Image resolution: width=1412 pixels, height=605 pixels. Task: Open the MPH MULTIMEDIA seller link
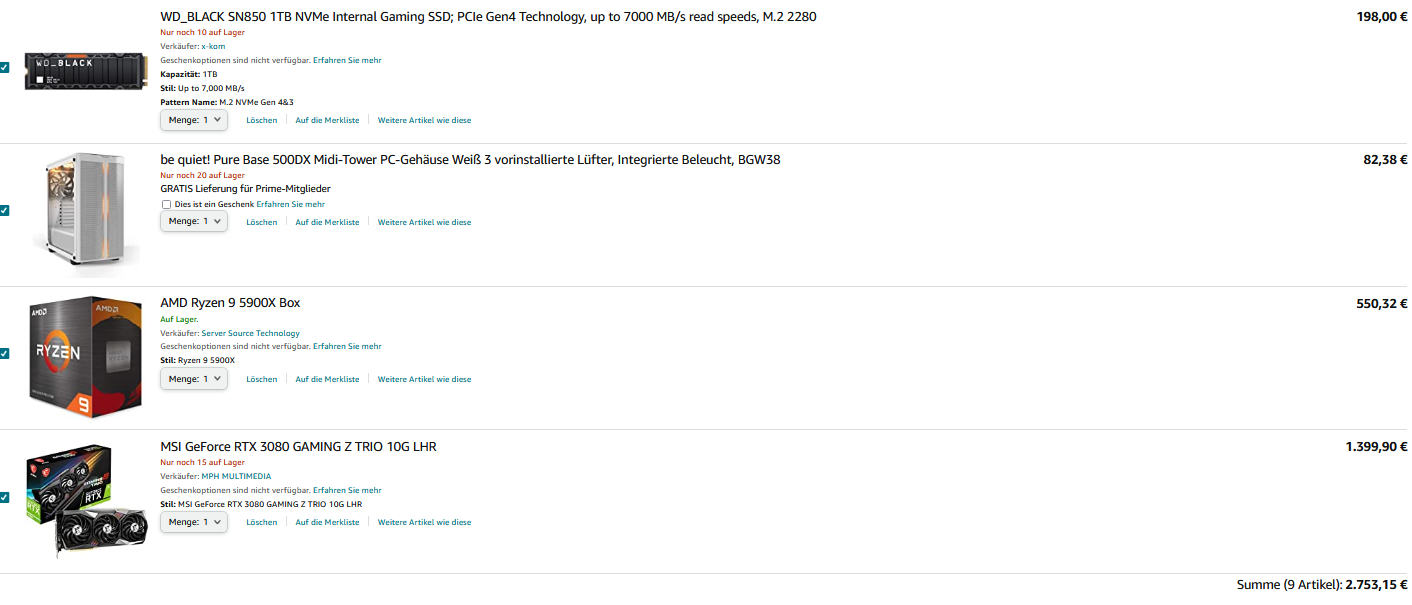tap(236, 476)
